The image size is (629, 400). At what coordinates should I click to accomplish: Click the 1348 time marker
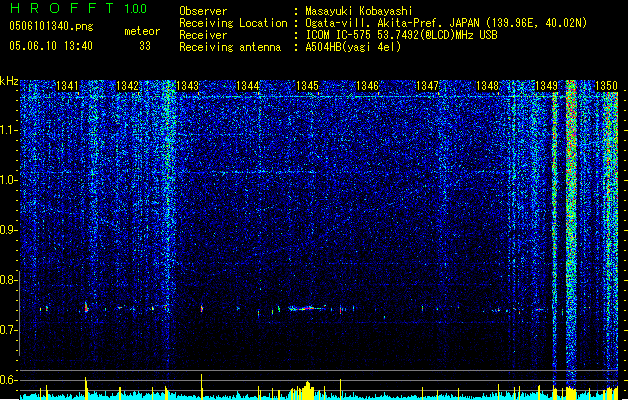(487, 86)
